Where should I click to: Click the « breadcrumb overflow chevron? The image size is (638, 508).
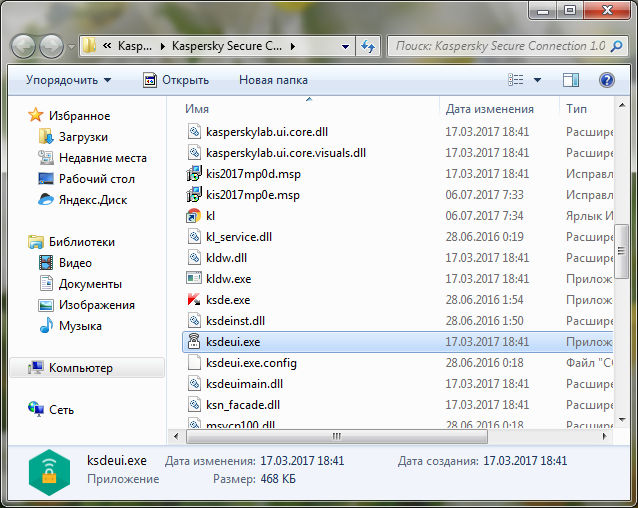pyautogui.click(x=107, y=46)
